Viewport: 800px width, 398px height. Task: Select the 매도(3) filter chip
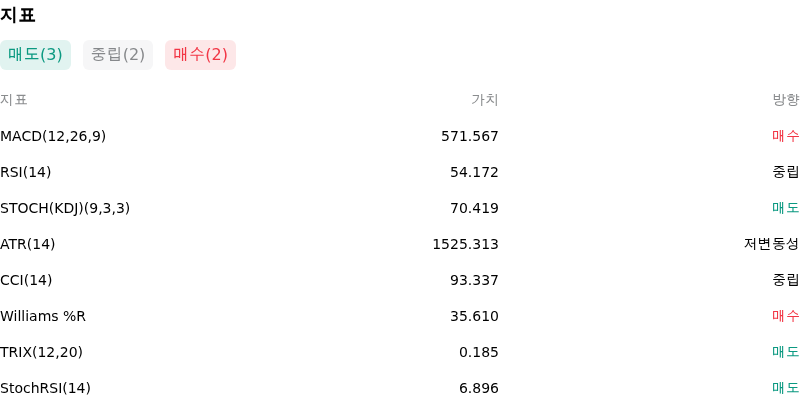[35, 55]
